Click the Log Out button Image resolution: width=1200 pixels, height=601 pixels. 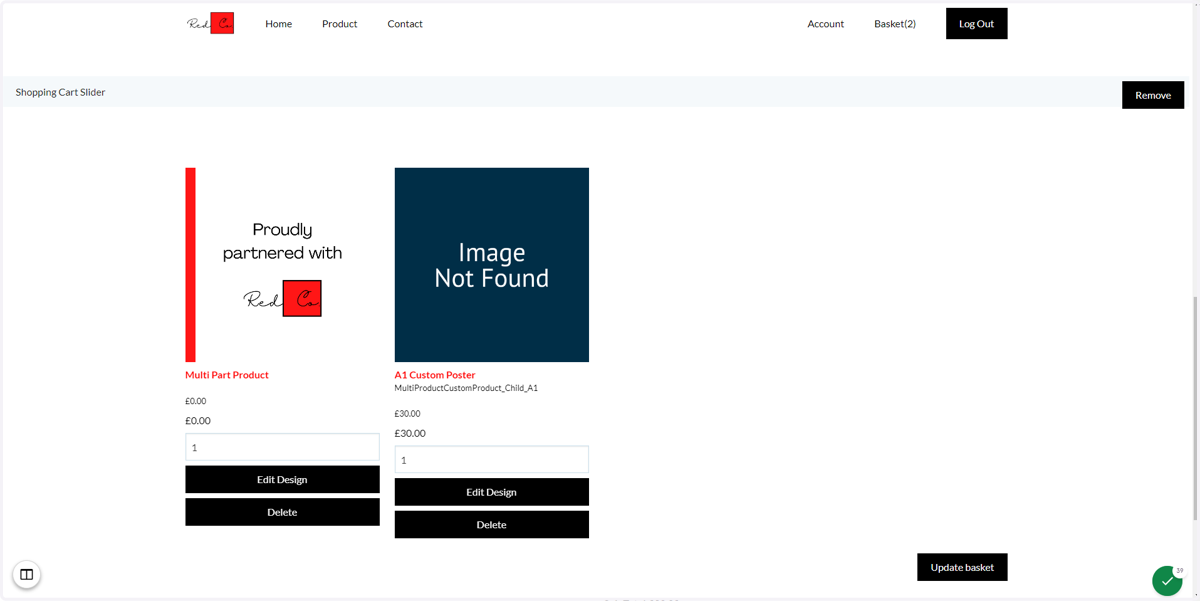pyautogui.click(x=977, y=24)
